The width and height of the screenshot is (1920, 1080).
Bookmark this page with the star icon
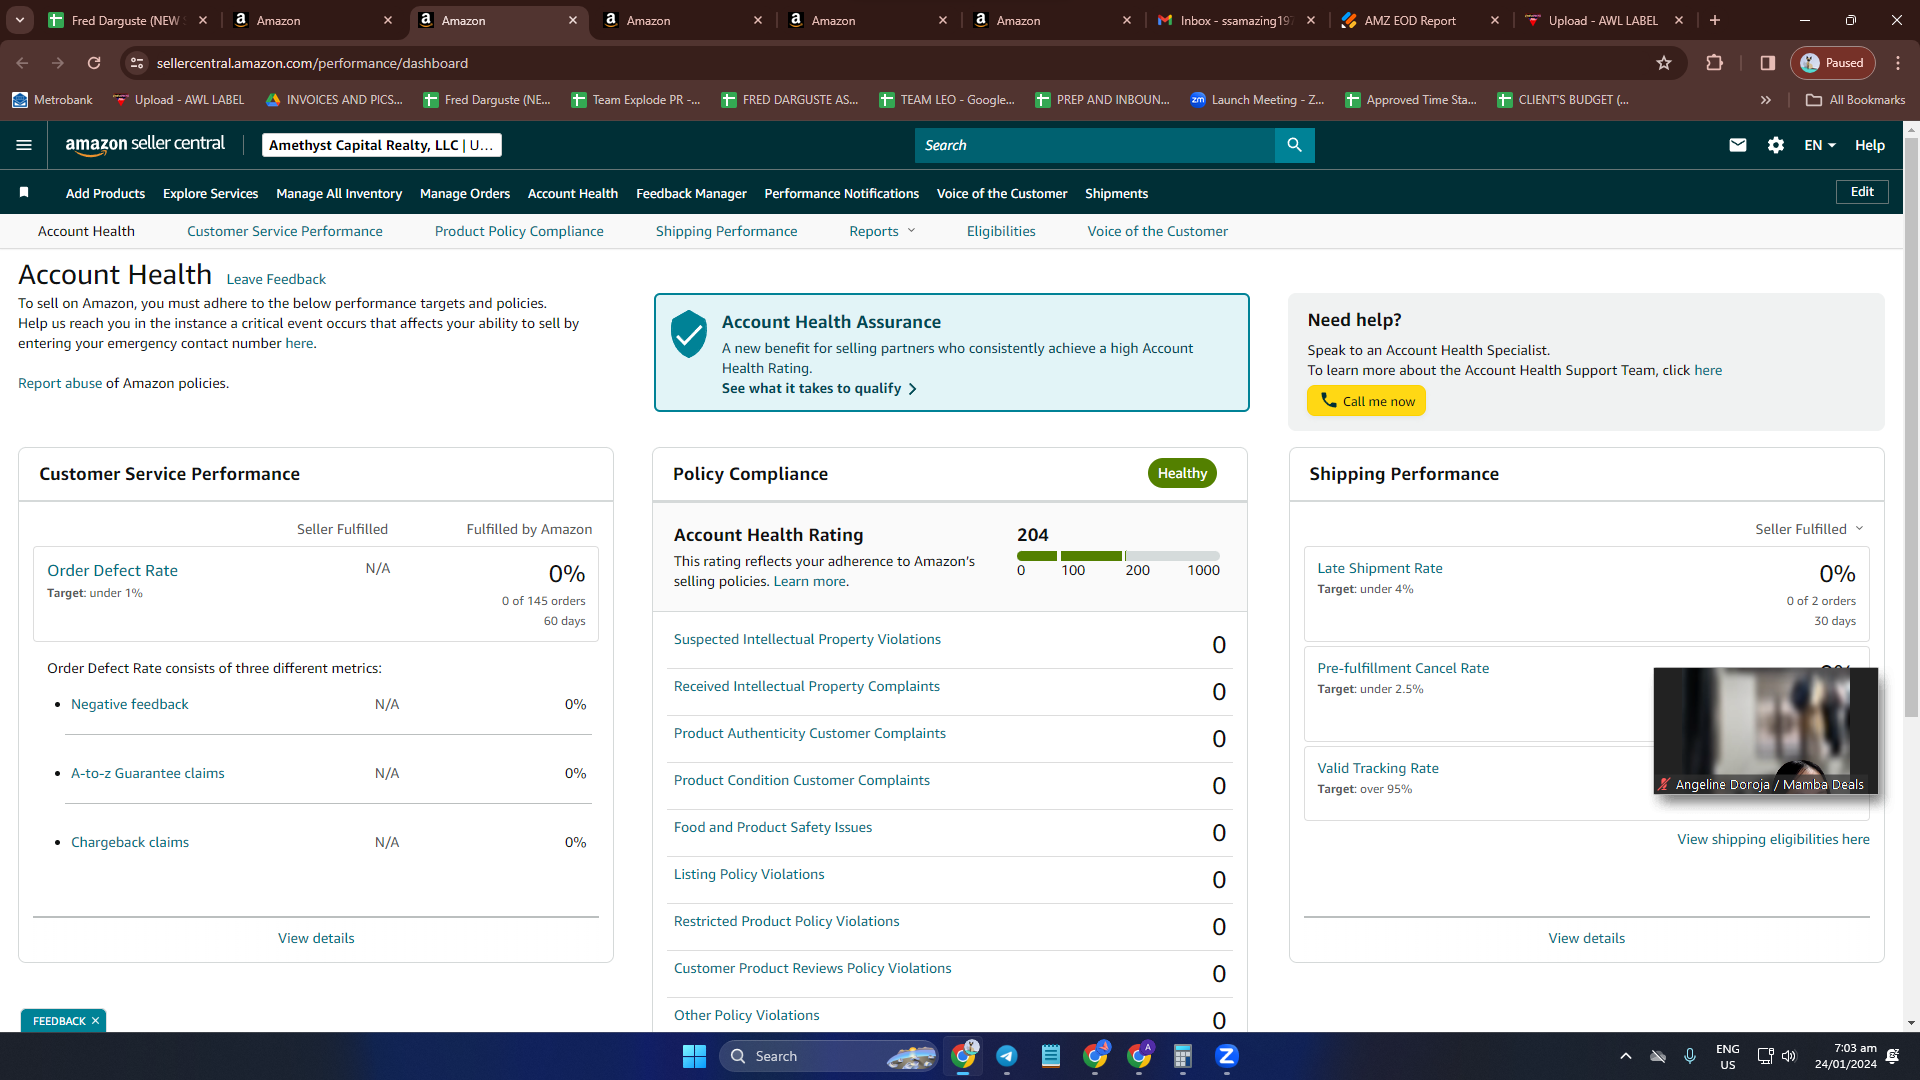point(1664,63)
